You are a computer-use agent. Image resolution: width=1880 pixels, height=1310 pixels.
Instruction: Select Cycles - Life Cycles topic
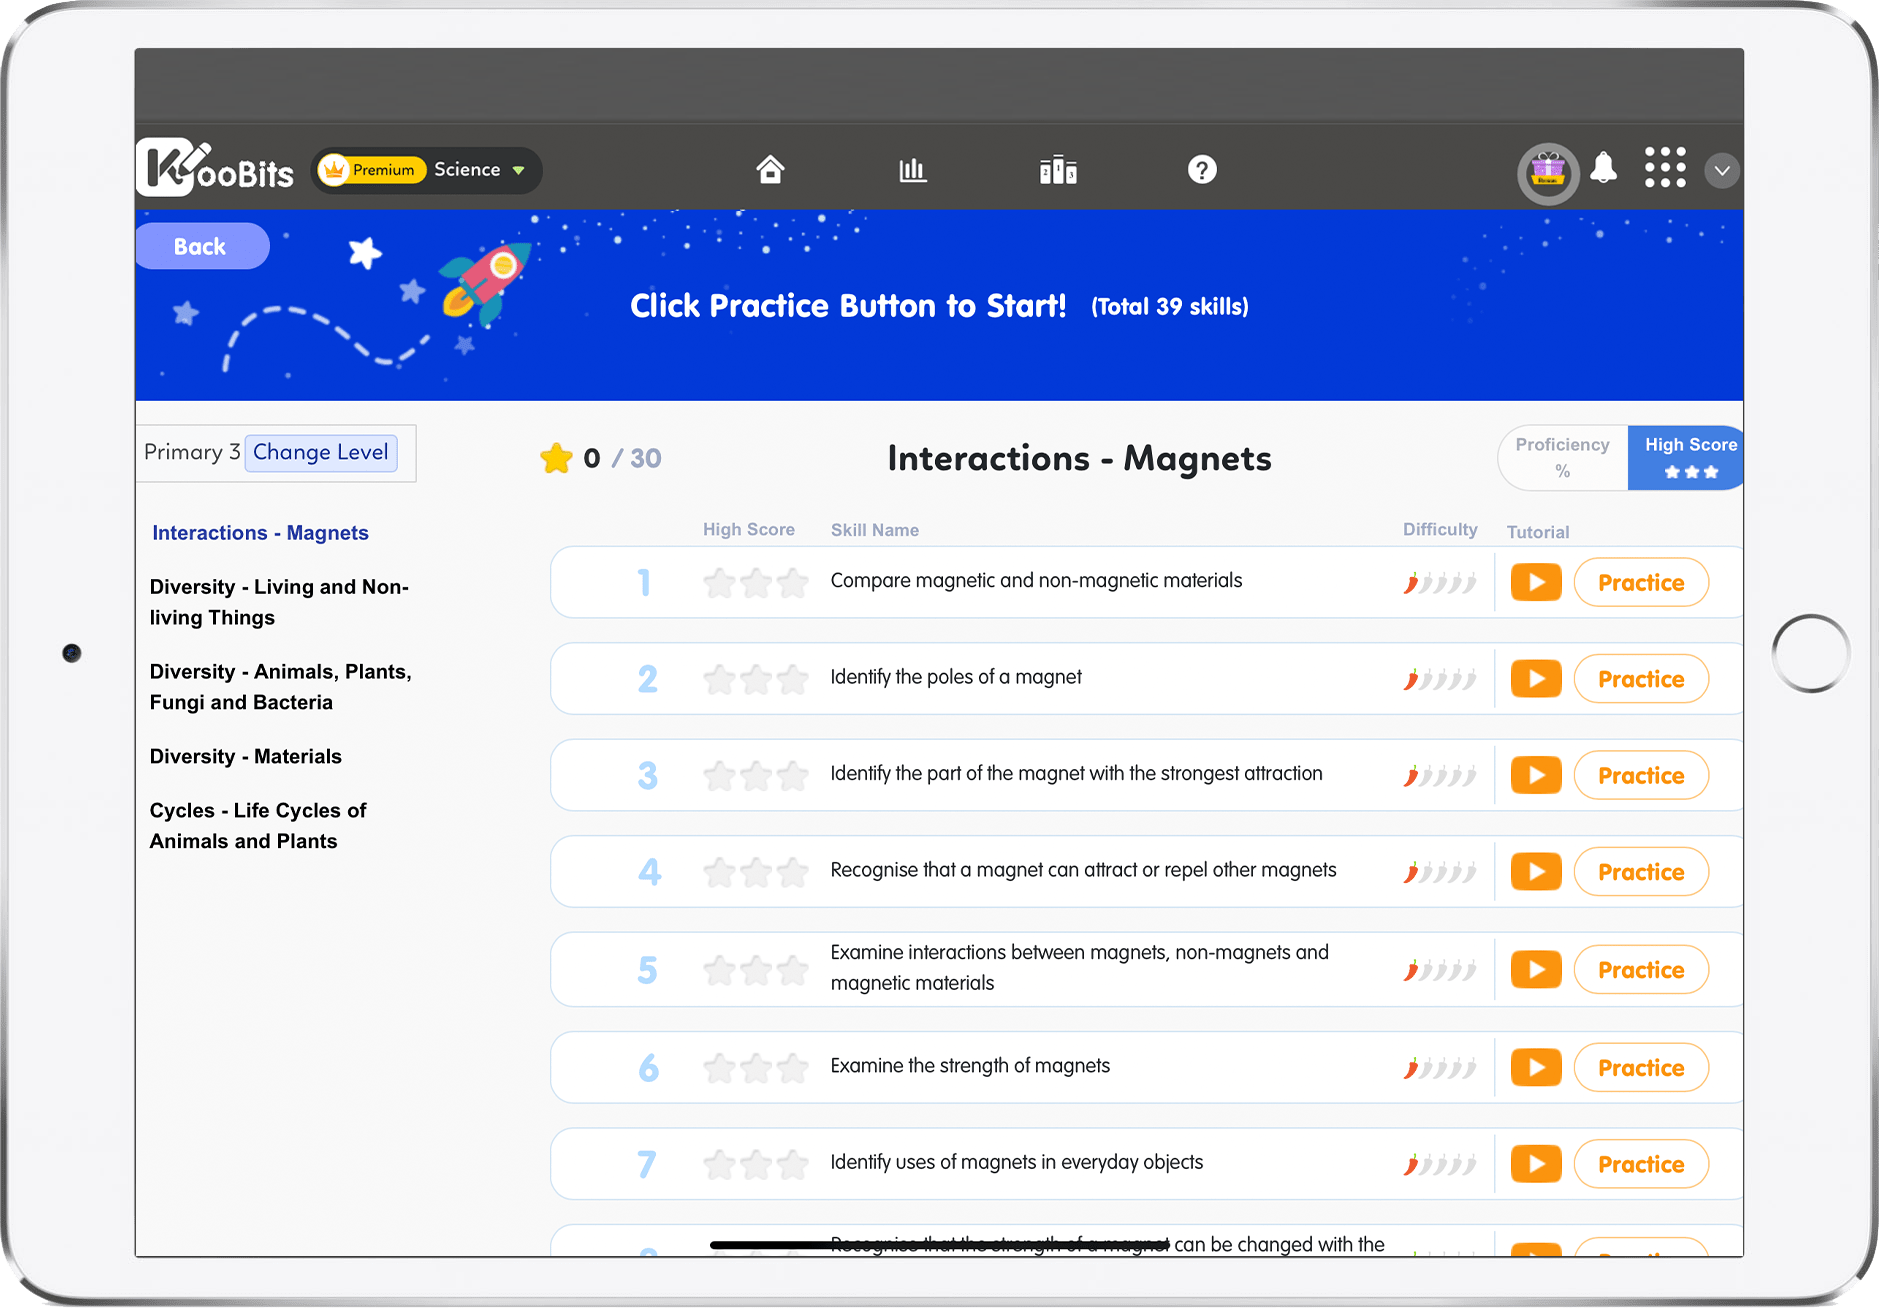coord(258,826)
